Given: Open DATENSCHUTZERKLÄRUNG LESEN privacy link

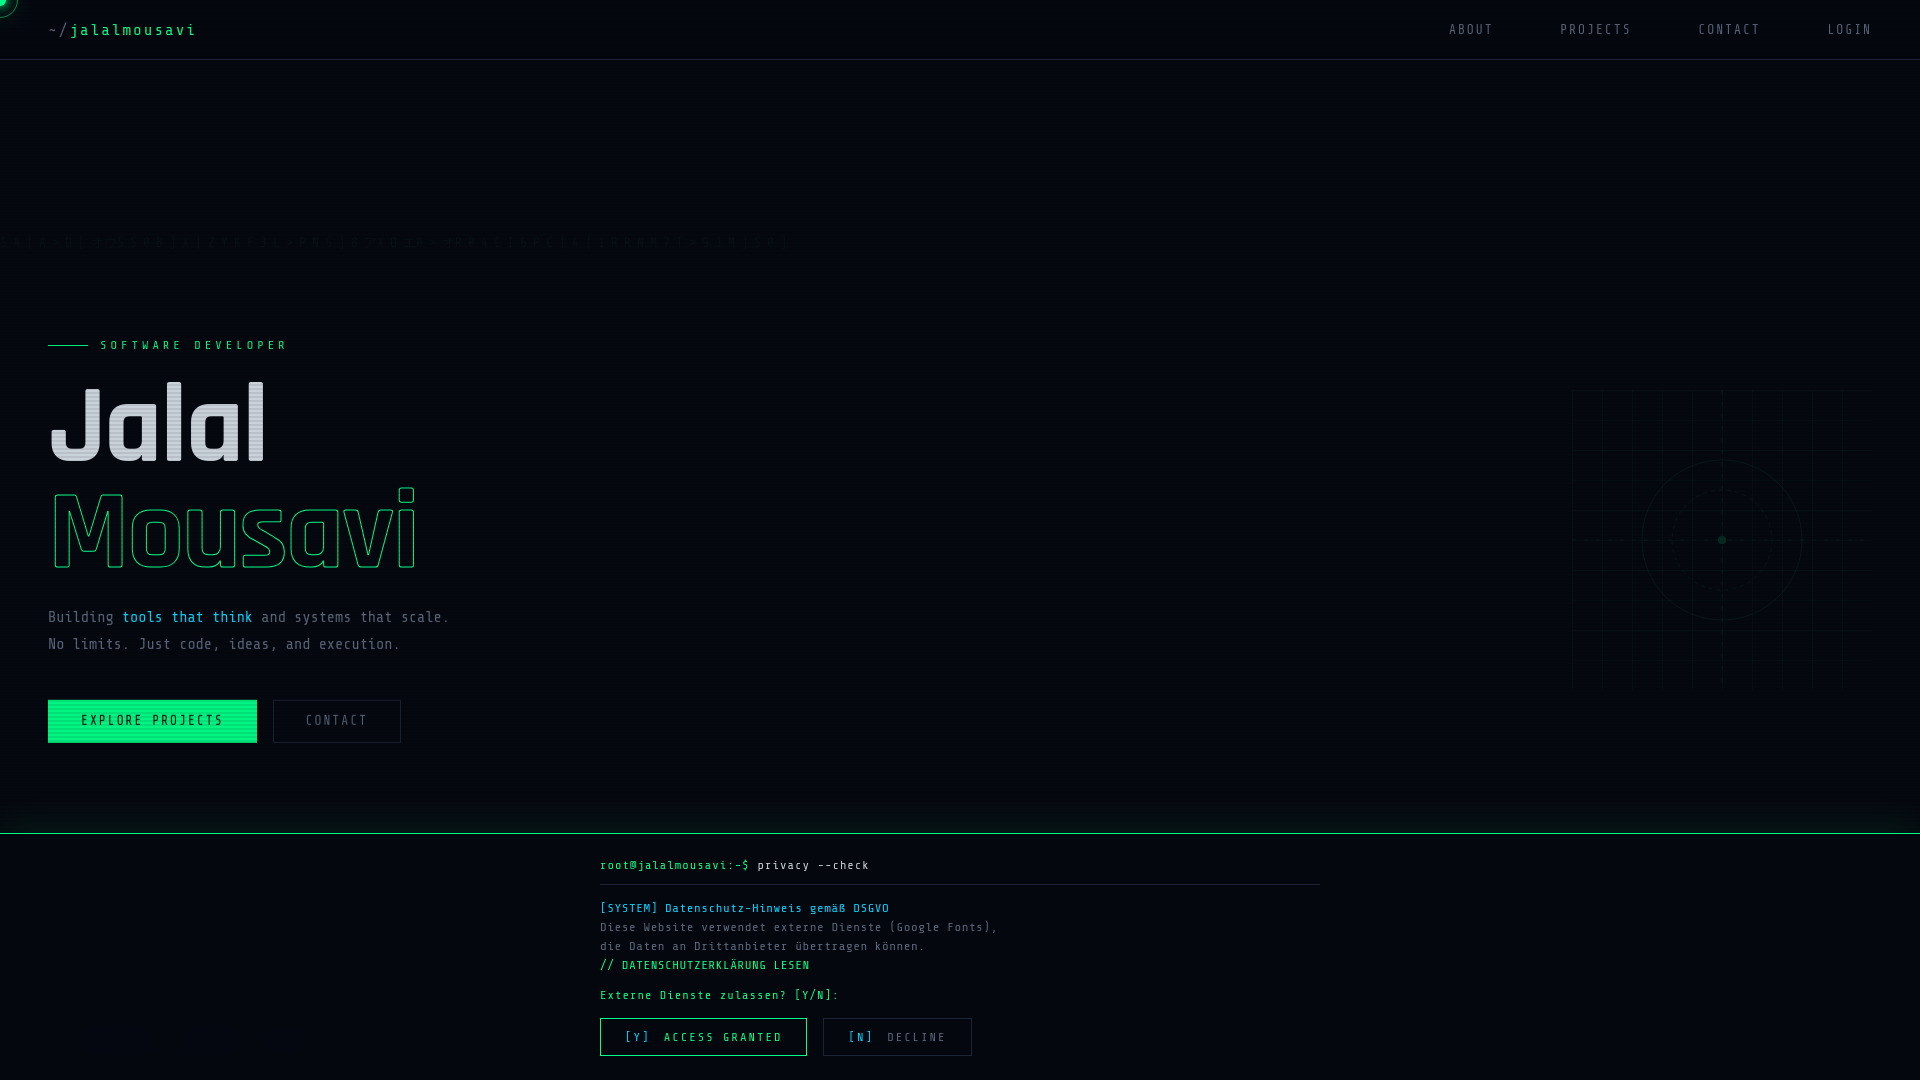Looking at the screenshot, I should coord(705,965).
